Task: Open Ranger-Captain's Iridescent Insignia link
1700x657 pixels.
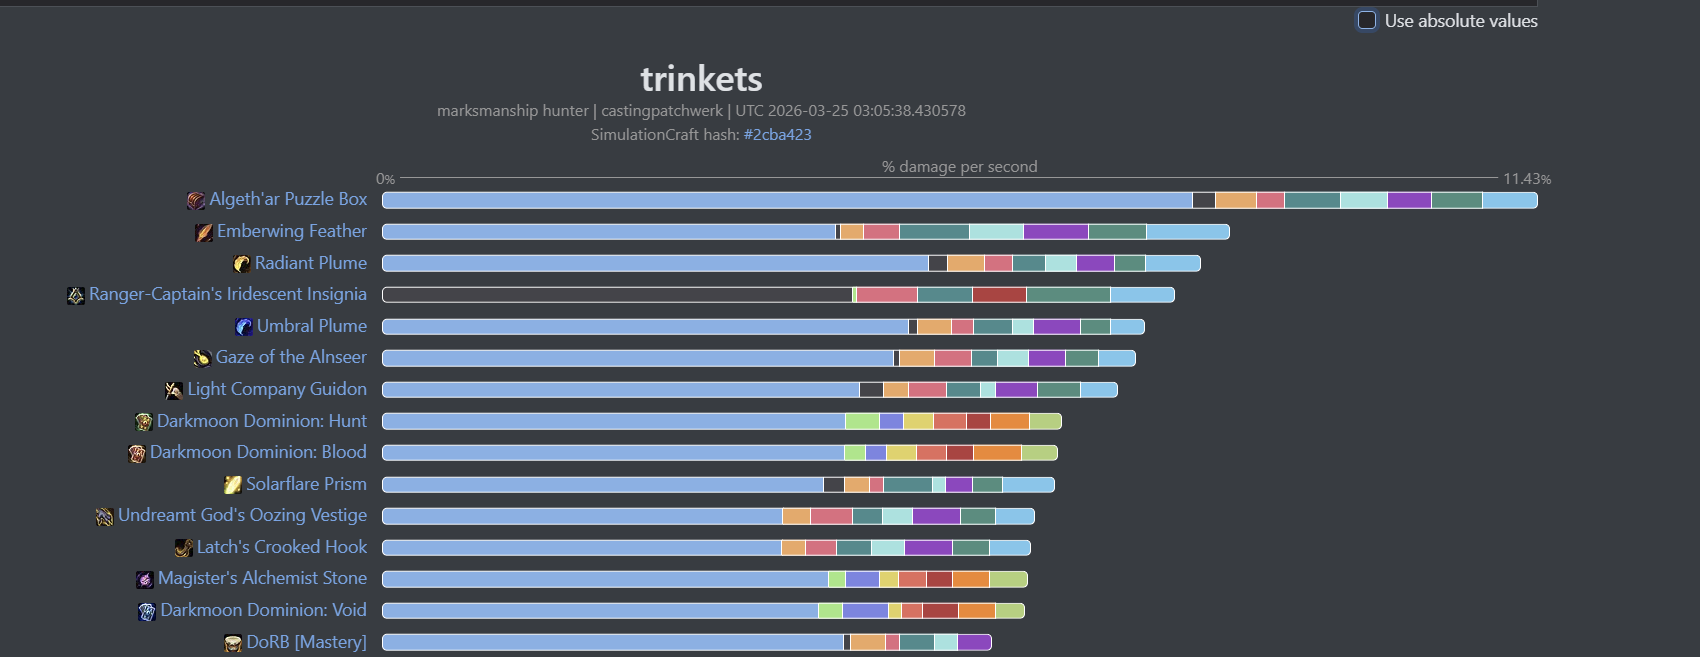Action: (x=228, y=294)
